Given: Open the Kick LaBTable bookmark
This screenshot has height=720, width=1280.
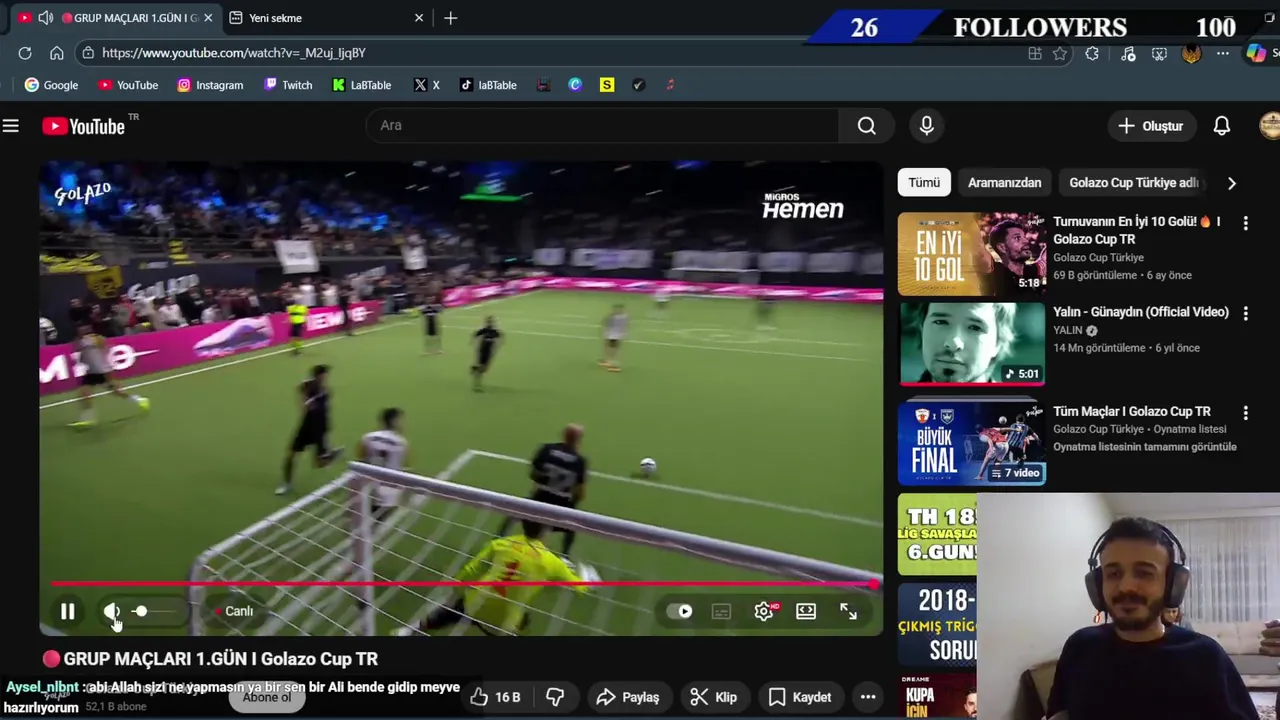Looking at the screenshot, I should click(x=362, y=85).
